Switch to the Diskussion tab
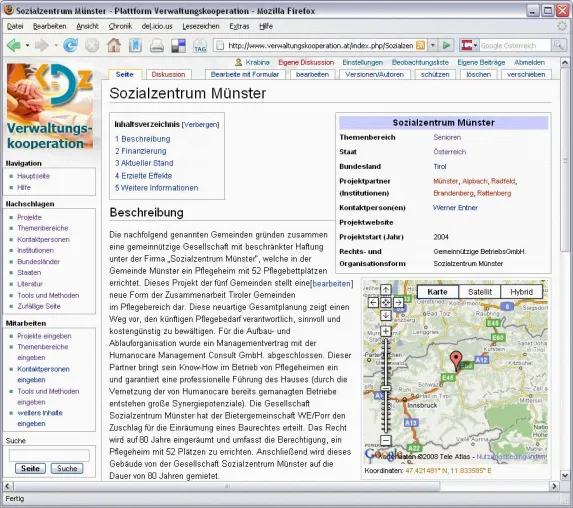Image resolution: width=573 pixels, height=508 pixels. 168,75
